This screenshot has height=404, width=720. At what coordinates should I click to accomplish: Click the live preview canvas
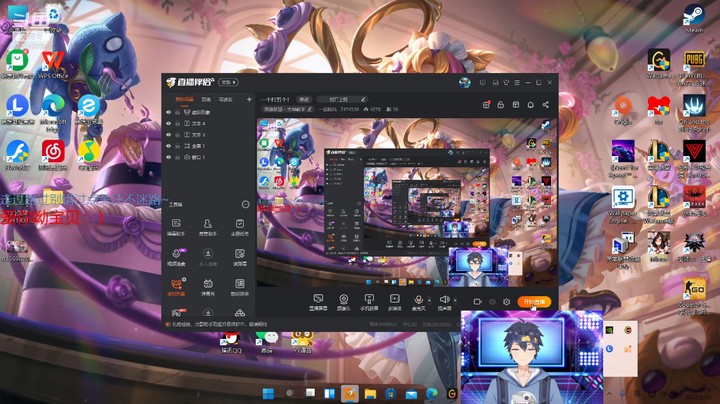(x=407, y=202)
